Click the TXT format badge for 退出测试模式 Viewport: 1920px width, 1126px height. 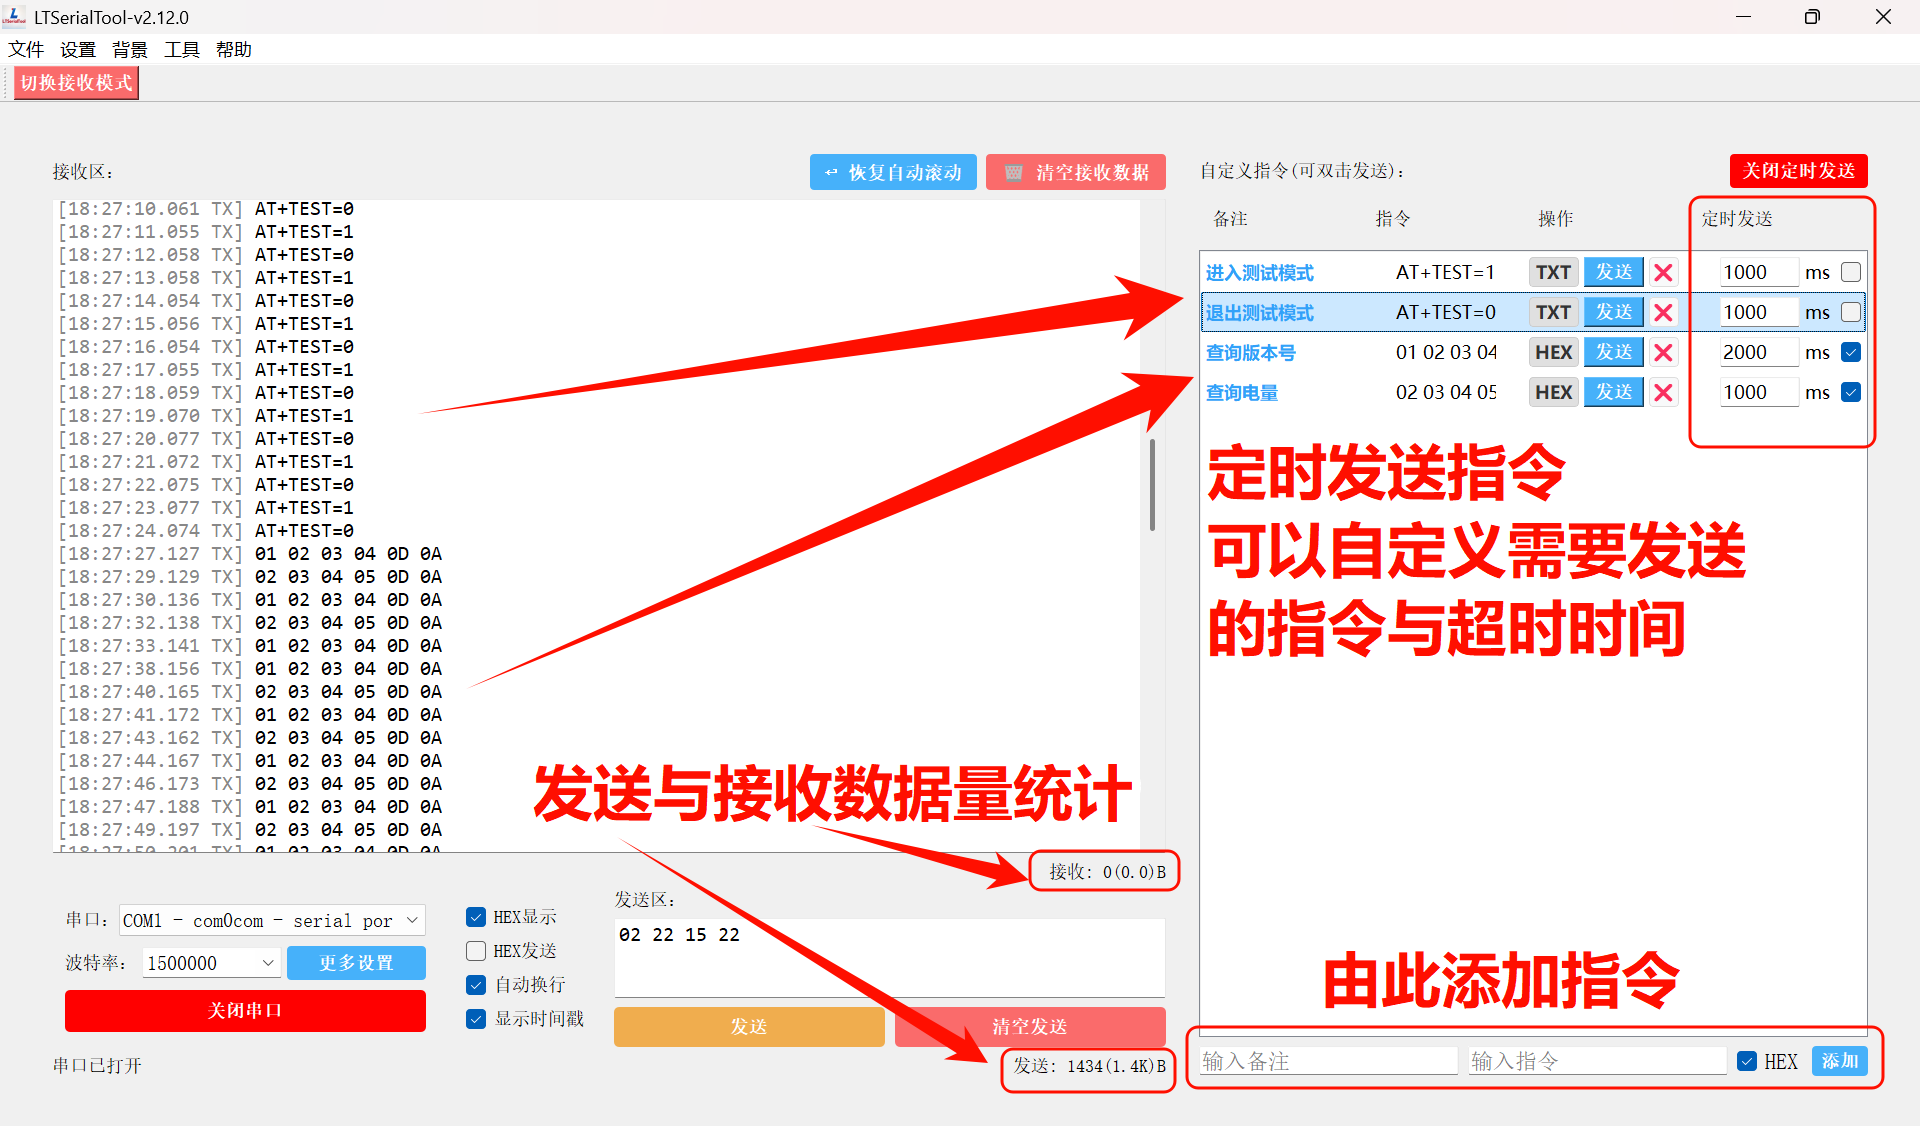(1553, 311)
